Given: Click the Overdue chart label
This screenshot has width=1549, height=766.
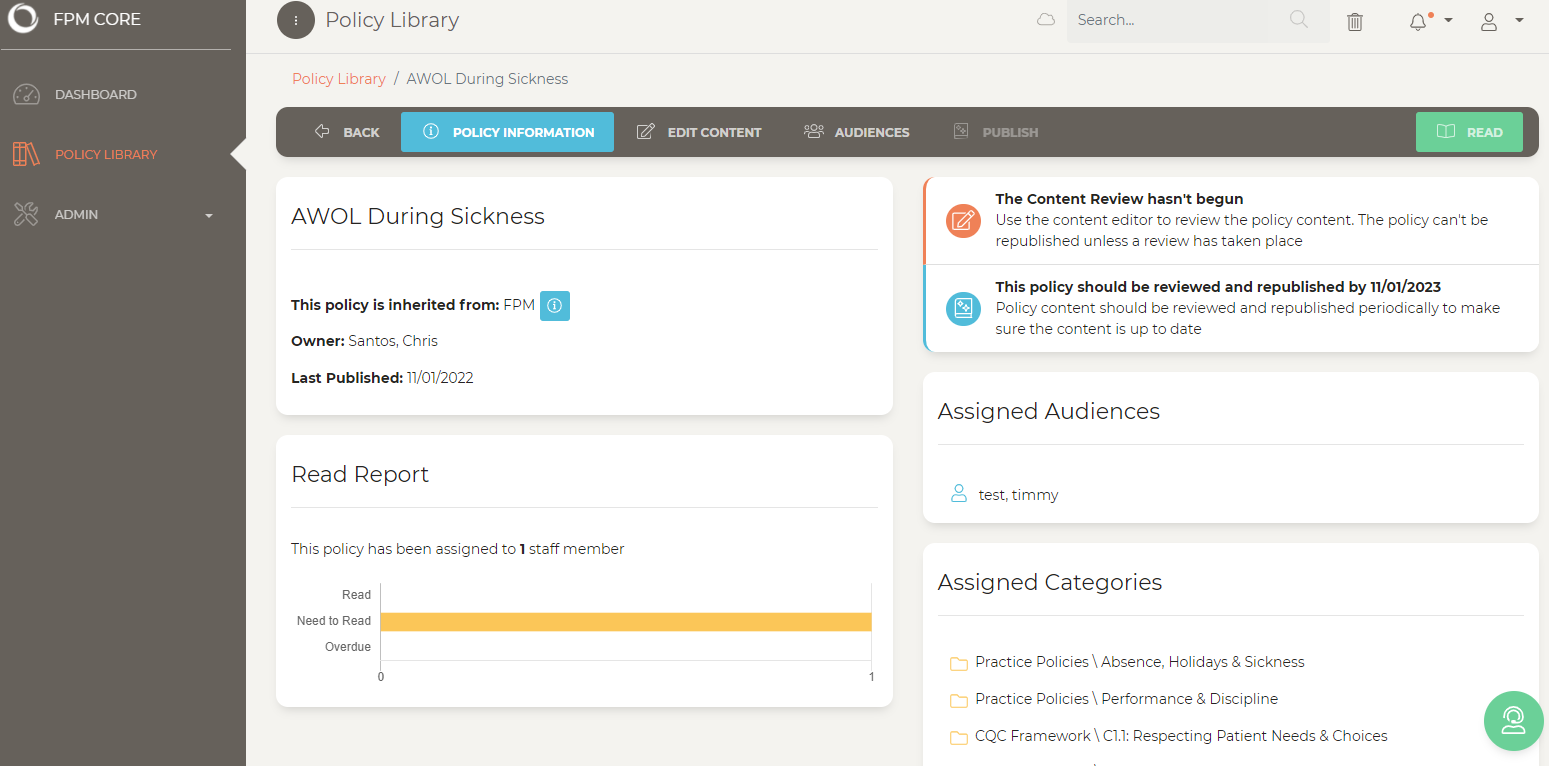Looking at the screenshot, I should 348,647.
